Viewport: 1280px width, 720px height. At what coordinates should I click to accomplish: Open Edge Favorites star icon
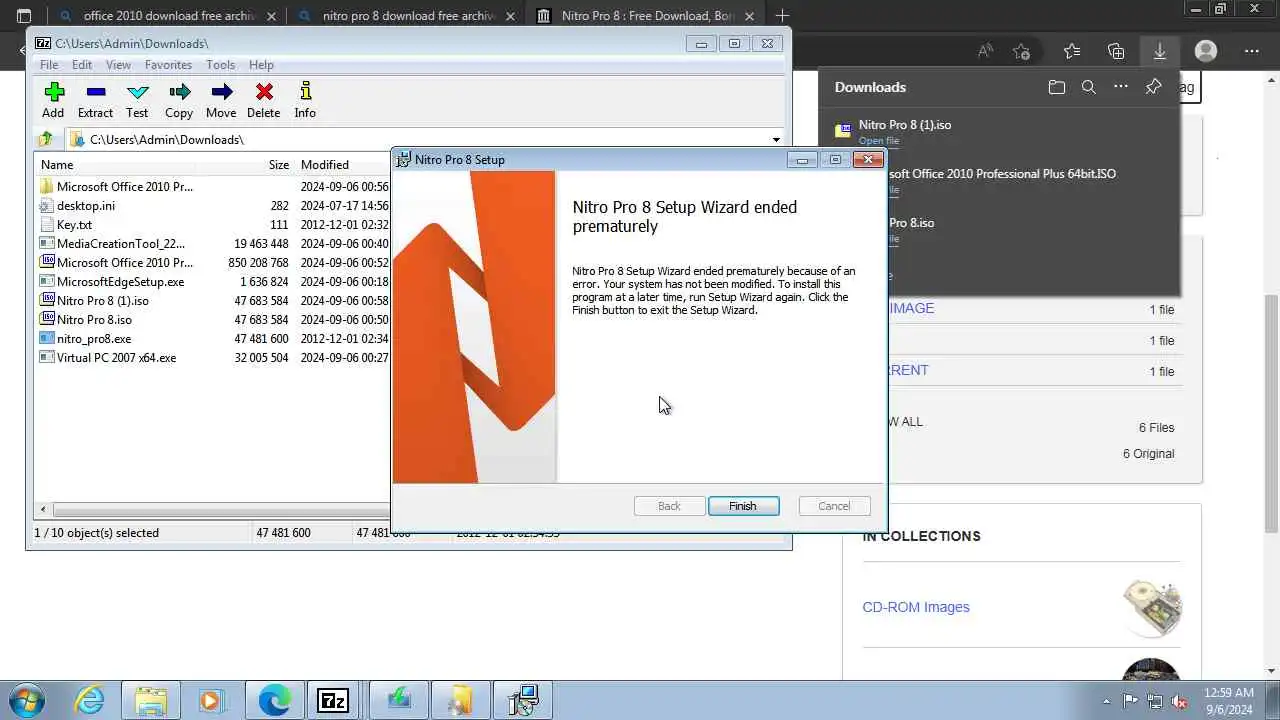pos(1072,51)
